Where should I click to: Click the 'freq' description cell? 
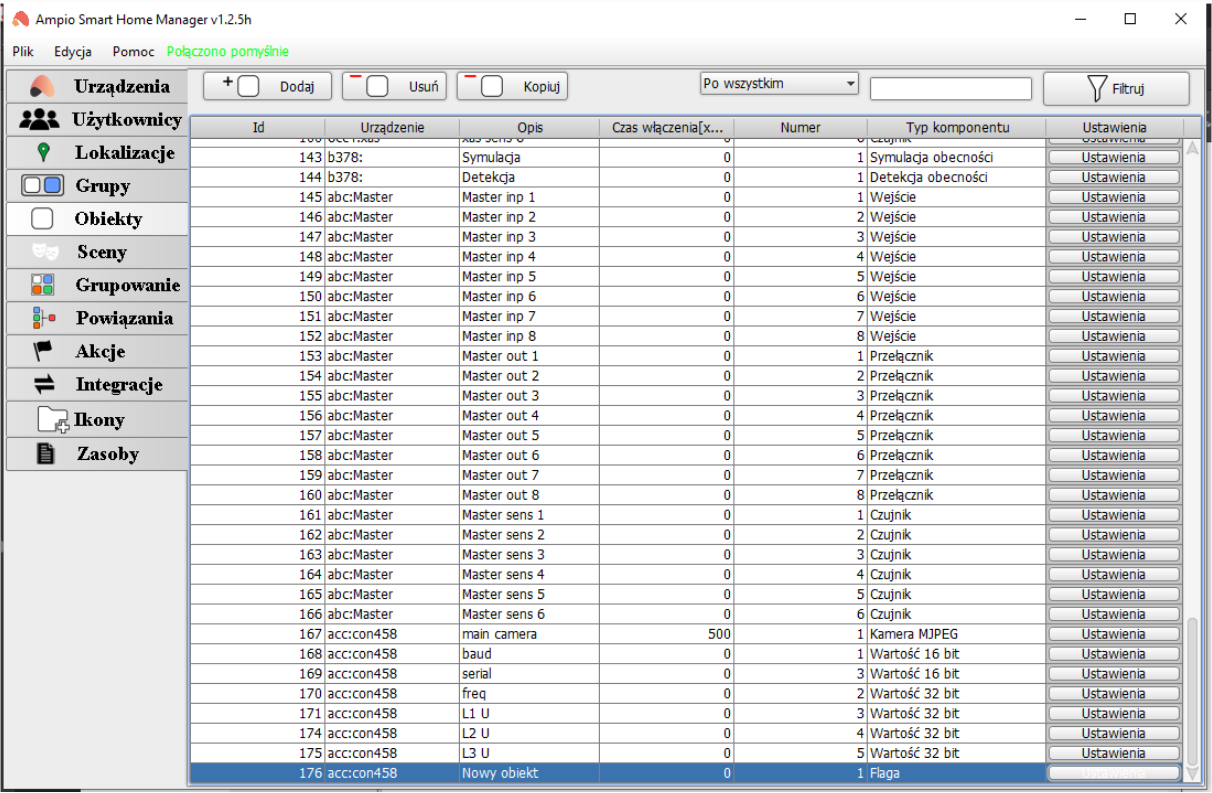(530, 694)
